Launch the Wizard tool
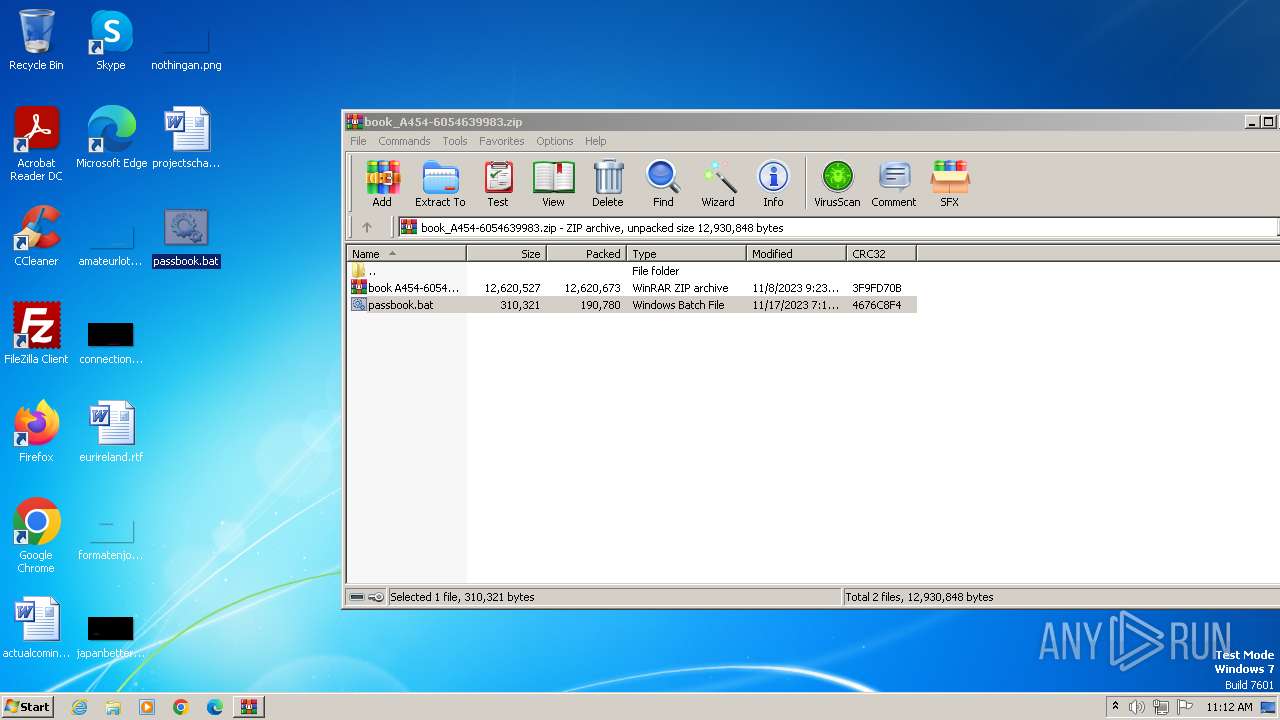Image resolution: width=1280 pixels, height=720 pixels. tap(717, 184)
